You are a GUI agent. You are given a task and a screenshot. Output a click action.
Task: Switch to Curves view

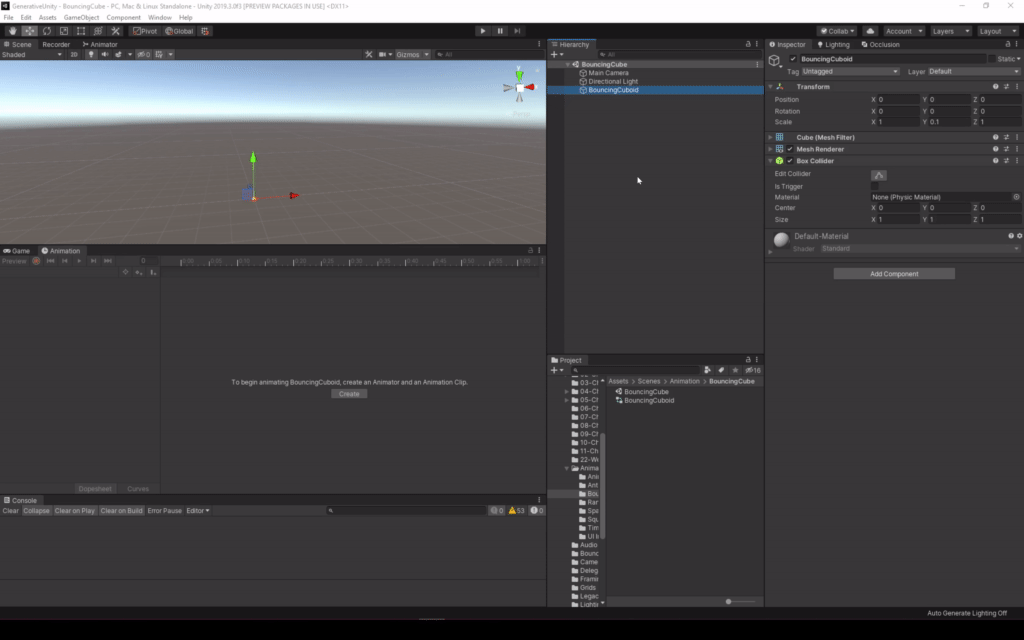(x=138, y=488)
